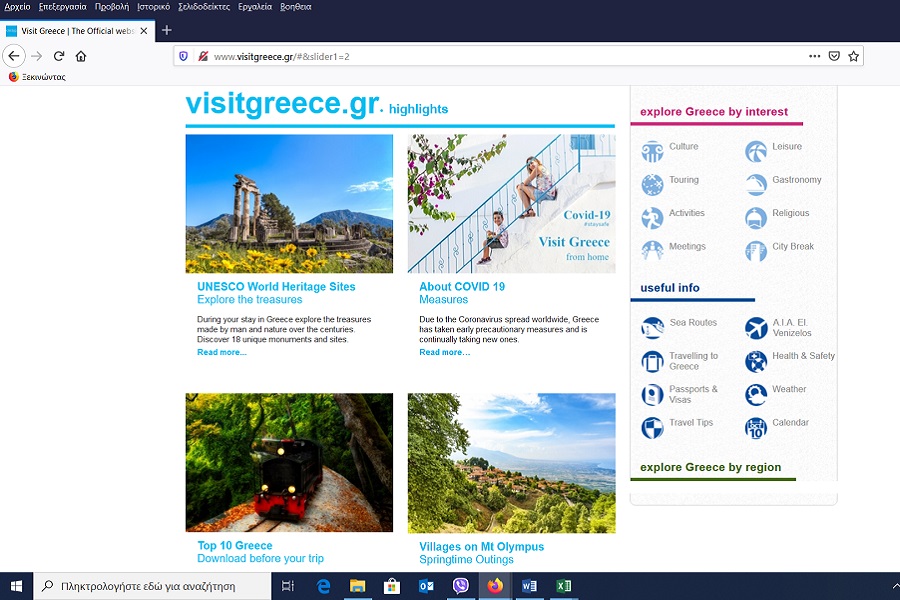Click the visitgreece.gr logo heading

pyautogui.click(x=284, y=104)
